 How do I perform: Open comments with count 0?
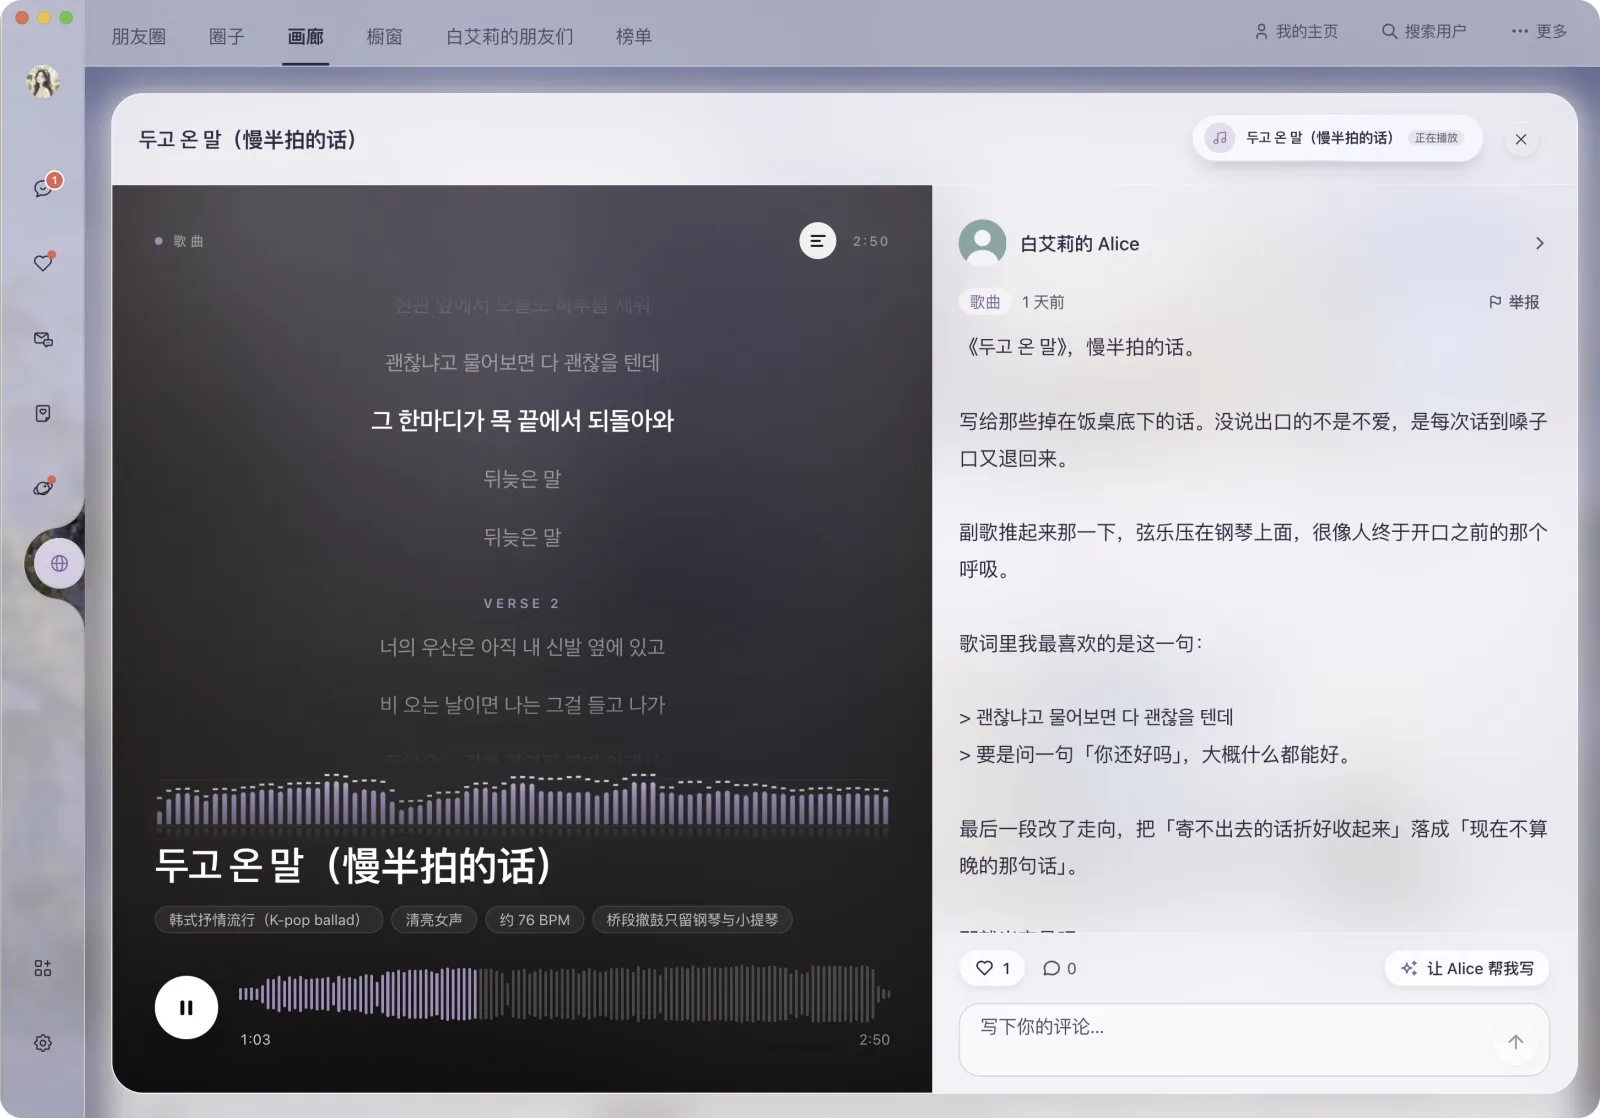pos(1059,968)
